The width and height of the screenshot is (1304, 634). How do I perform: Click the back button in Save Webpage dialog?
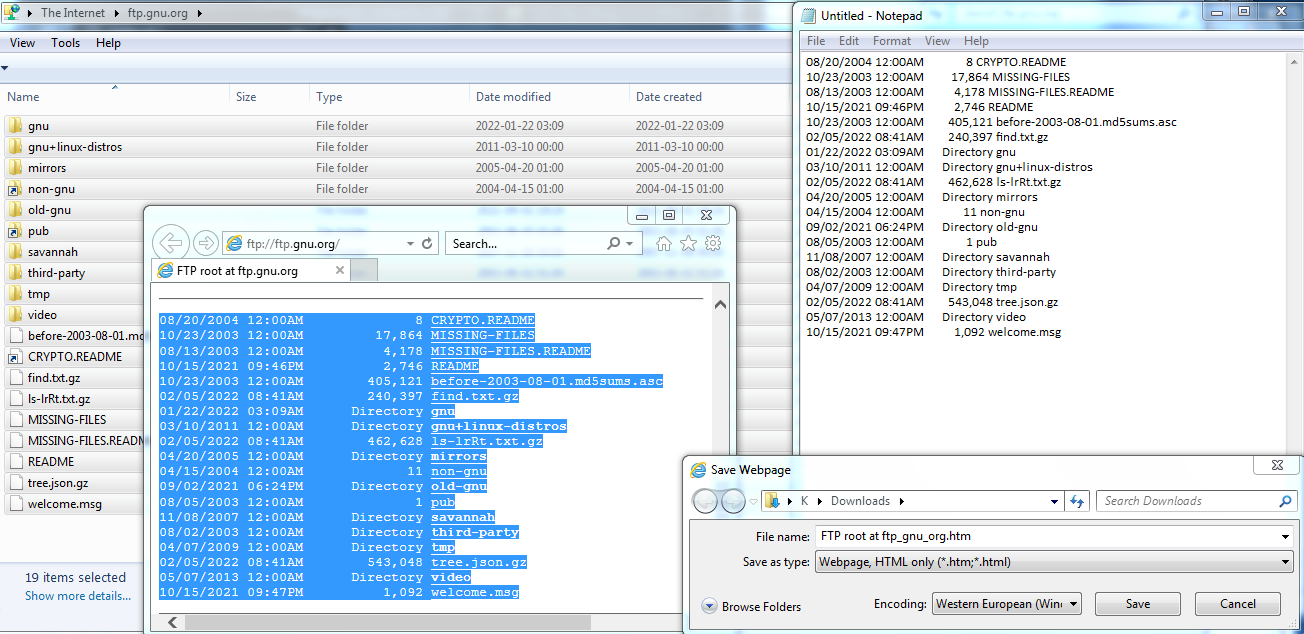pyautogui.click(x=704, y=501)
